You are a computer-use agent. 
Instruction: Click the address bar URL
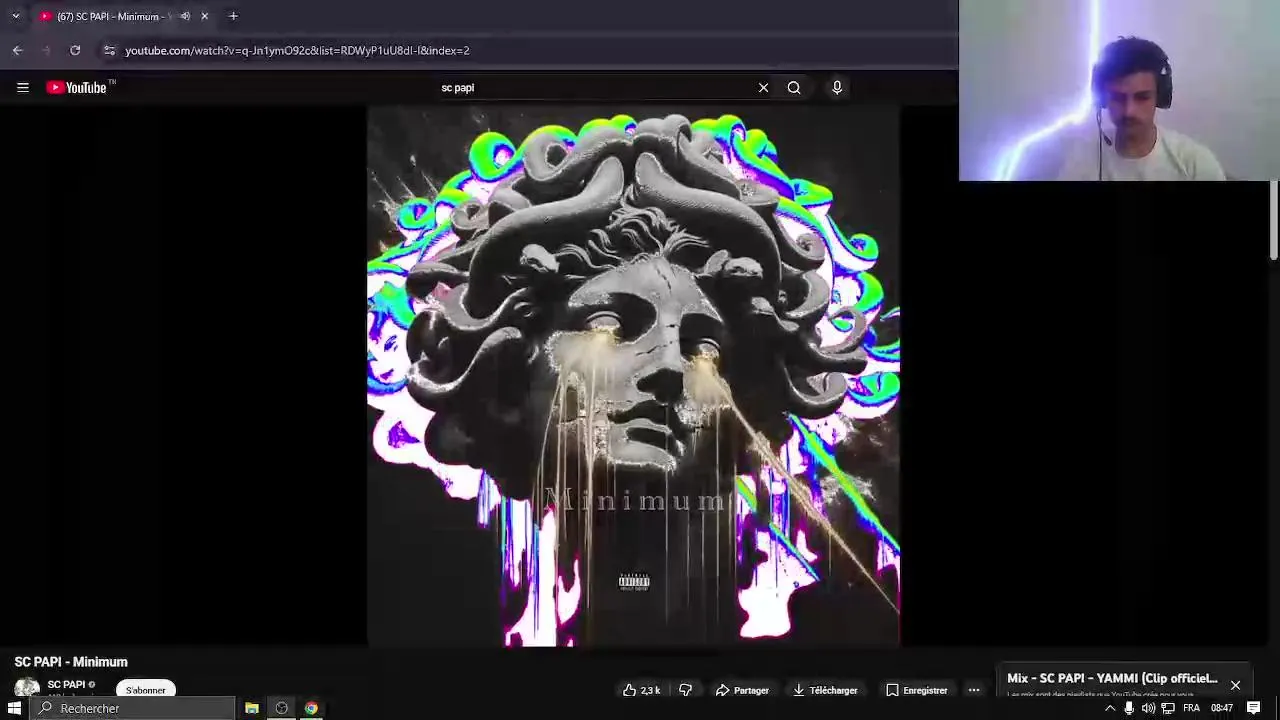pos(297,50)
